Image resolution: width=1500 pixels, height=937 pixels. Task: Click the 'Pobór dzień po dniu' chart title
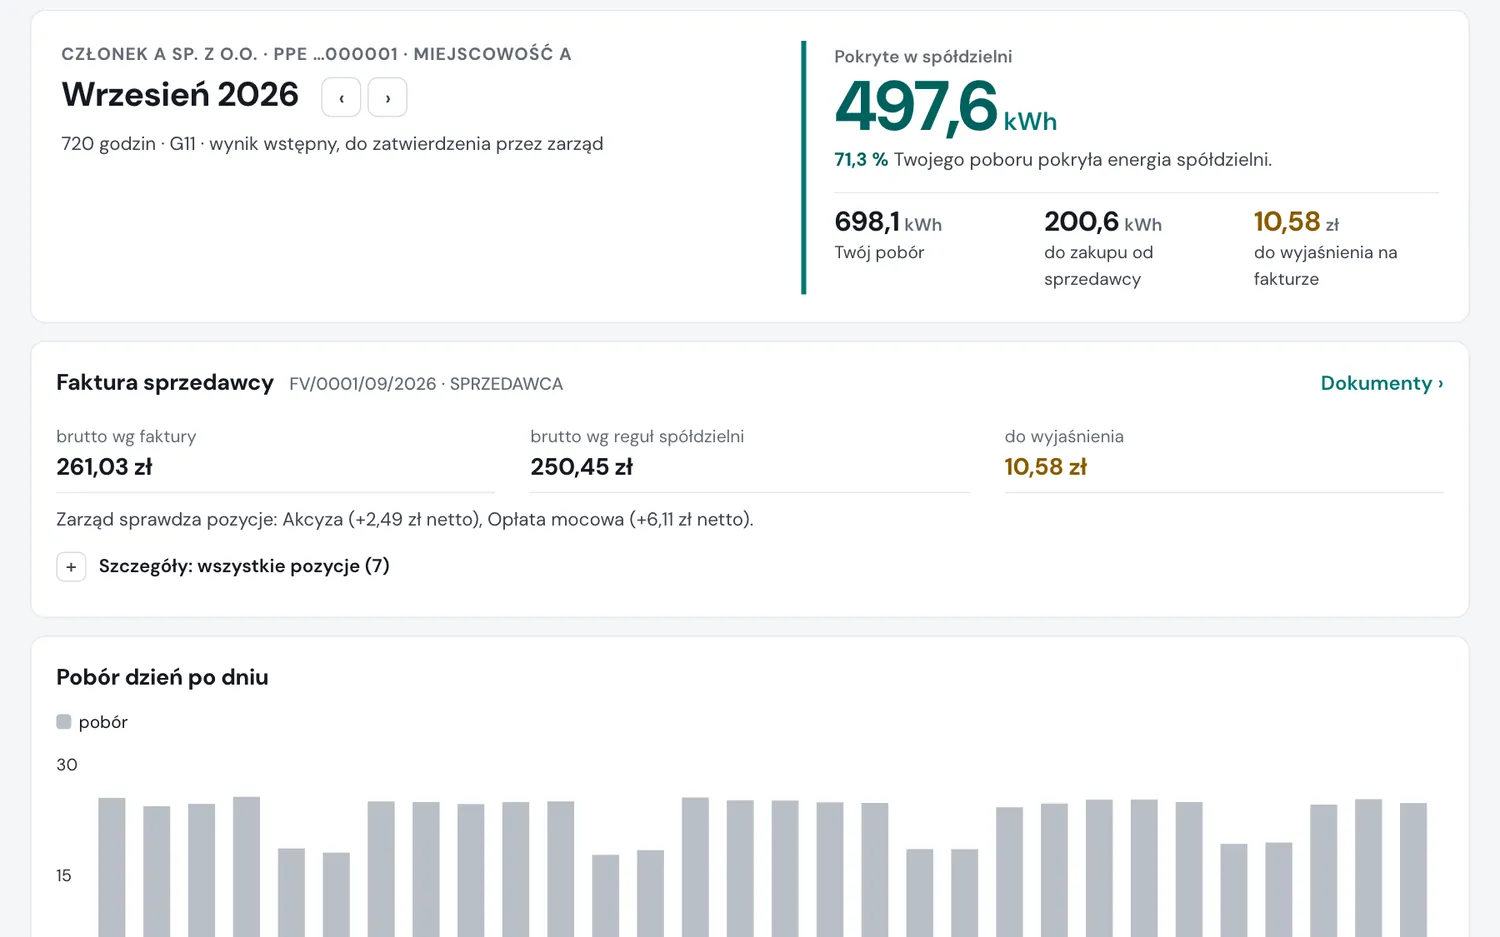[x=162, y=677]
